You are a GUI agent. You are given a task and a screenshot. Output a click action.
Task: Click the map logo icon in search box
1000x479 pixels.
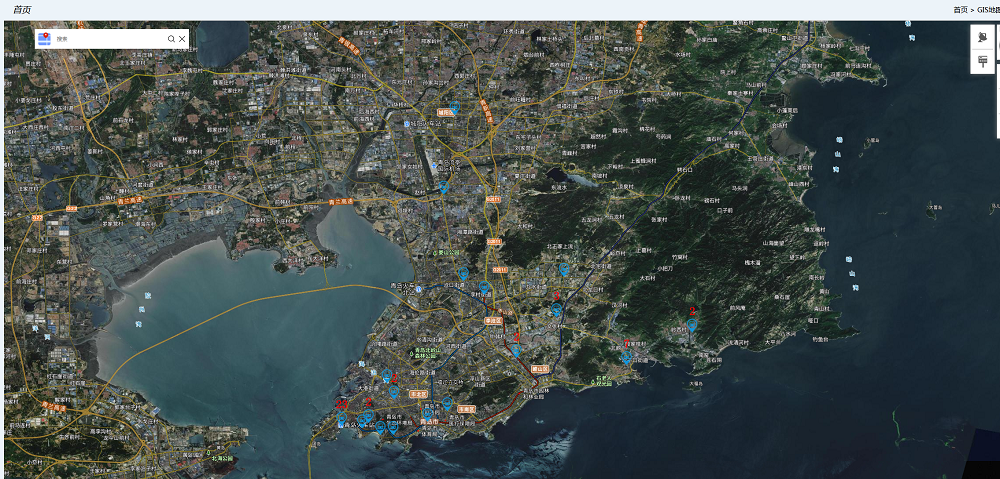[x=44, y=39]
